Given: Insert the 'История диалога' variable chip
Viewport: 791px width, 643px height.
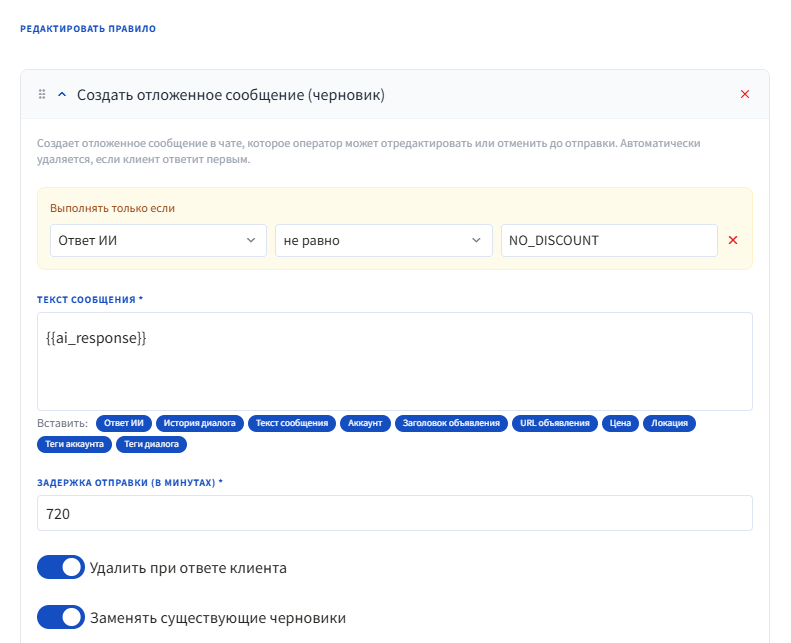Looking at the screenshot, I should point(200,423).
